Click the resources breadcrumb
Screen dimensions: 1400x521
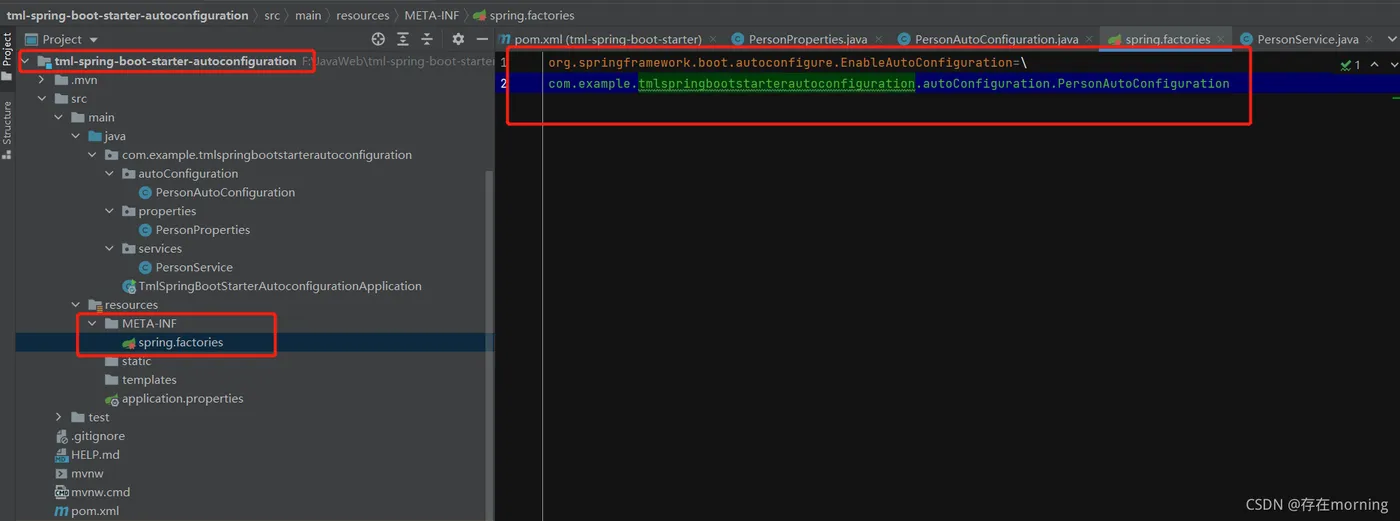pos(362,15)
